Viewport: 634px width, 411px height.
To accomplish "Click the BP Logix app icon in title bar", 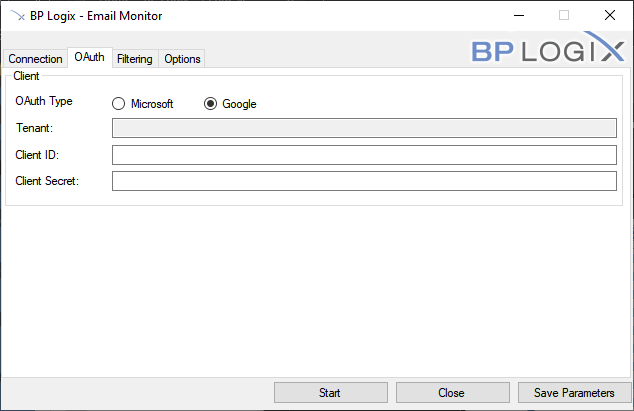I will click(x=15, y=16).
